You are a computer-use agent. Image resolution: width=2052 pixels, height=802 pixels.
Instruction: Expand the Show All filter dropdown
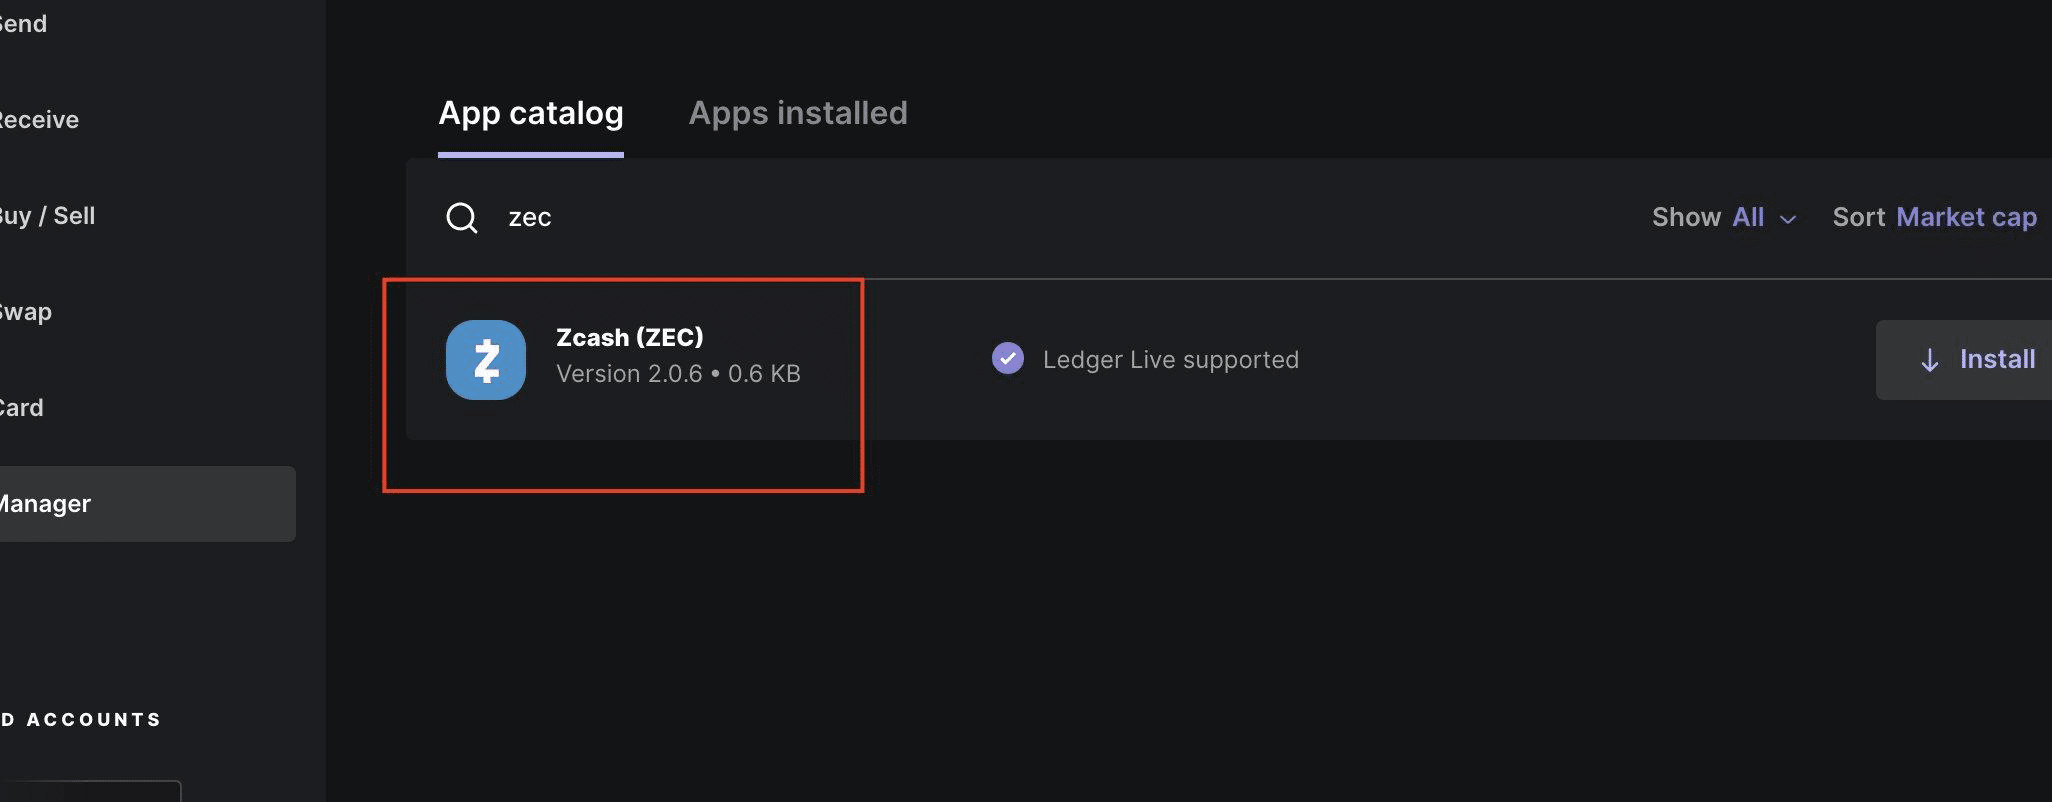[x=1724, y=217]
